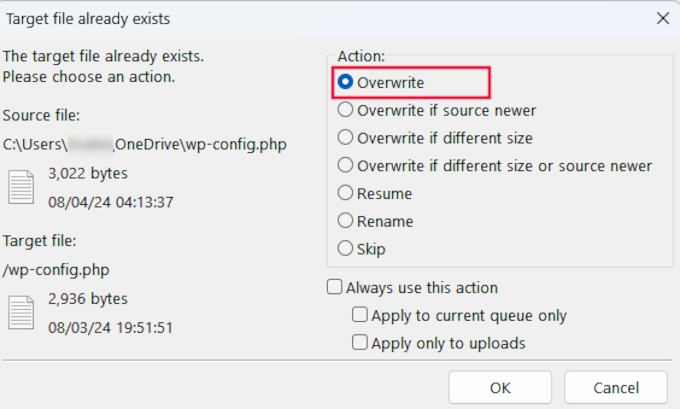This screenshot has width=680, height=409.
Task: Select Overwrite if different size option
Action: (x=346, y=138)
